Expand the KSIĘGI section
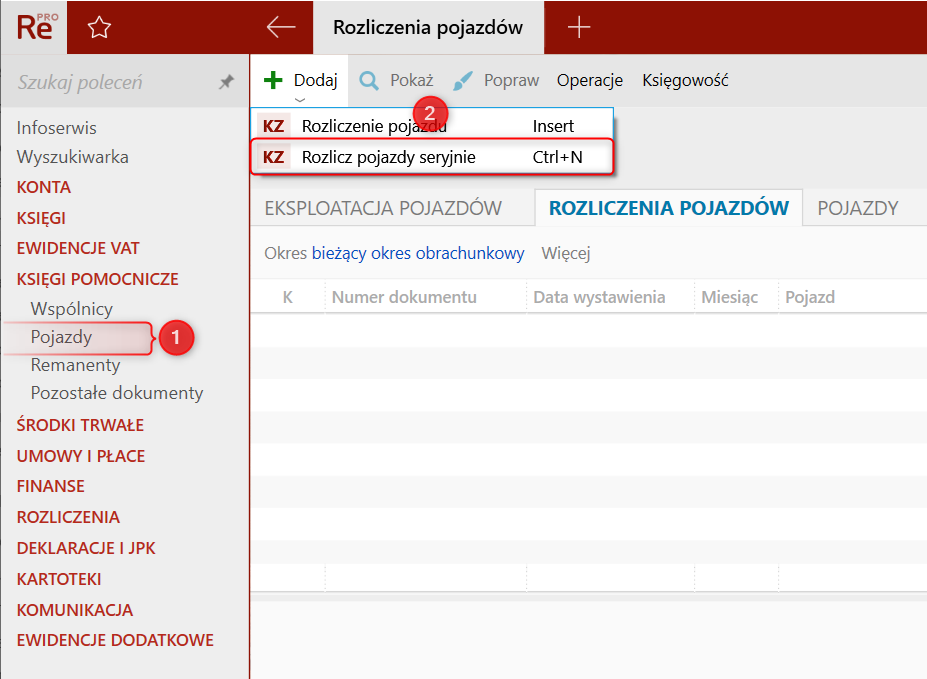 [x=41, y=218]
